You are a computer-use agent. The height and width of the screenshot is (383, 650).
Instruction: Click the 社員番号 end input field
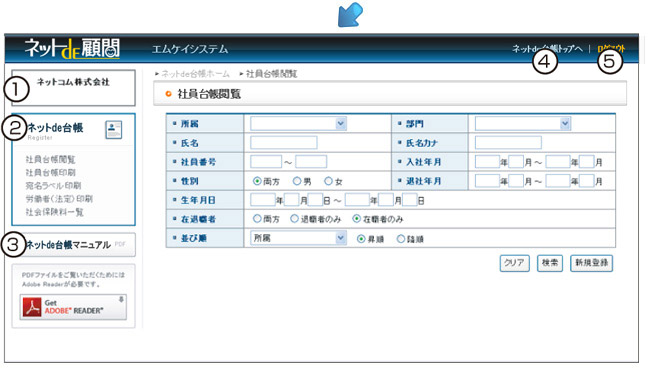tap(311, 162)
